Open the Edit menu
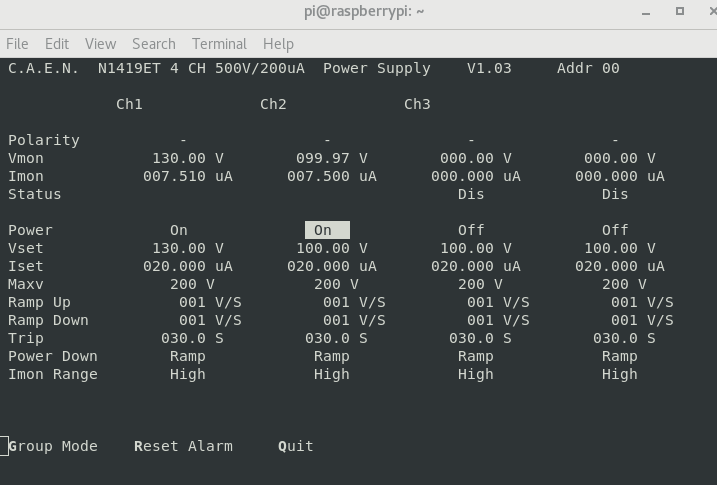Image resolution: width=717 pixels, height=485 pixels. (x=57, y=44)
